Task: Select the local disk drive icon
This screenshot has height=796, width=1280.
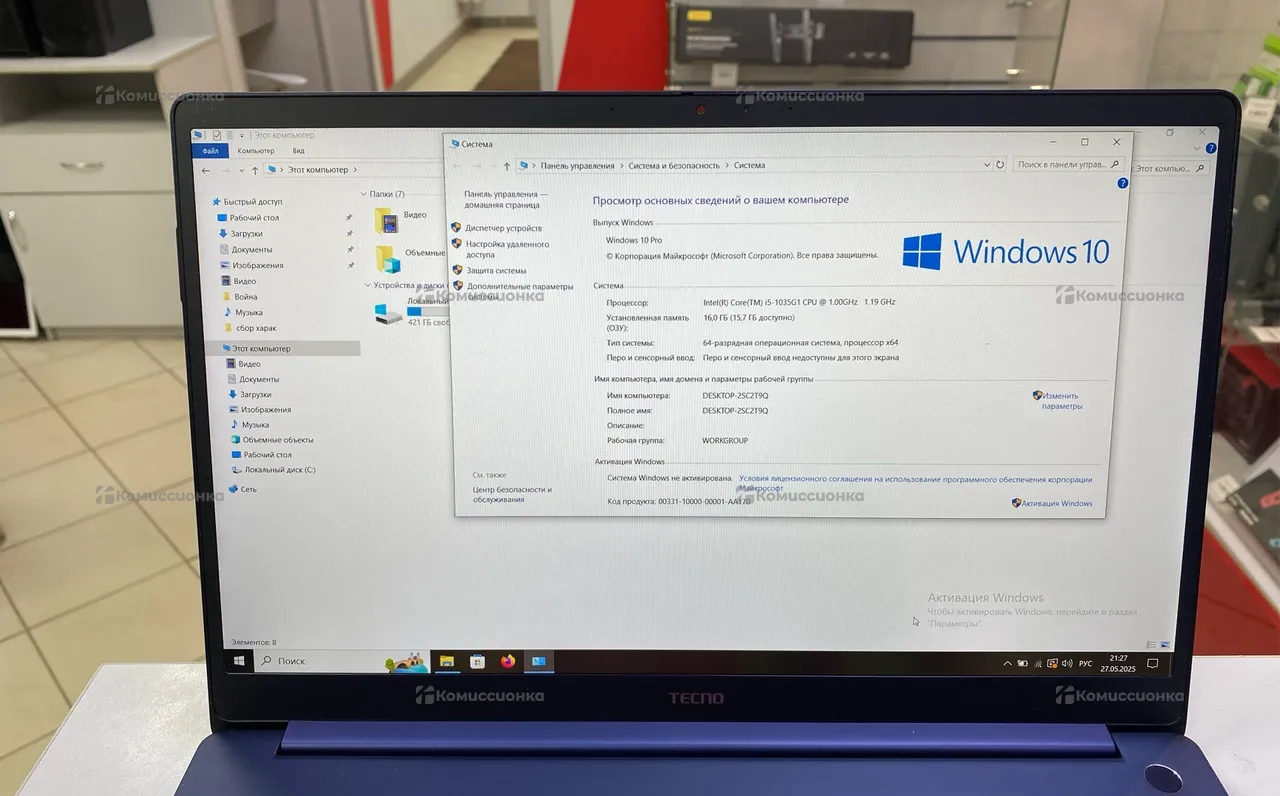Action: tap(387, 313)
